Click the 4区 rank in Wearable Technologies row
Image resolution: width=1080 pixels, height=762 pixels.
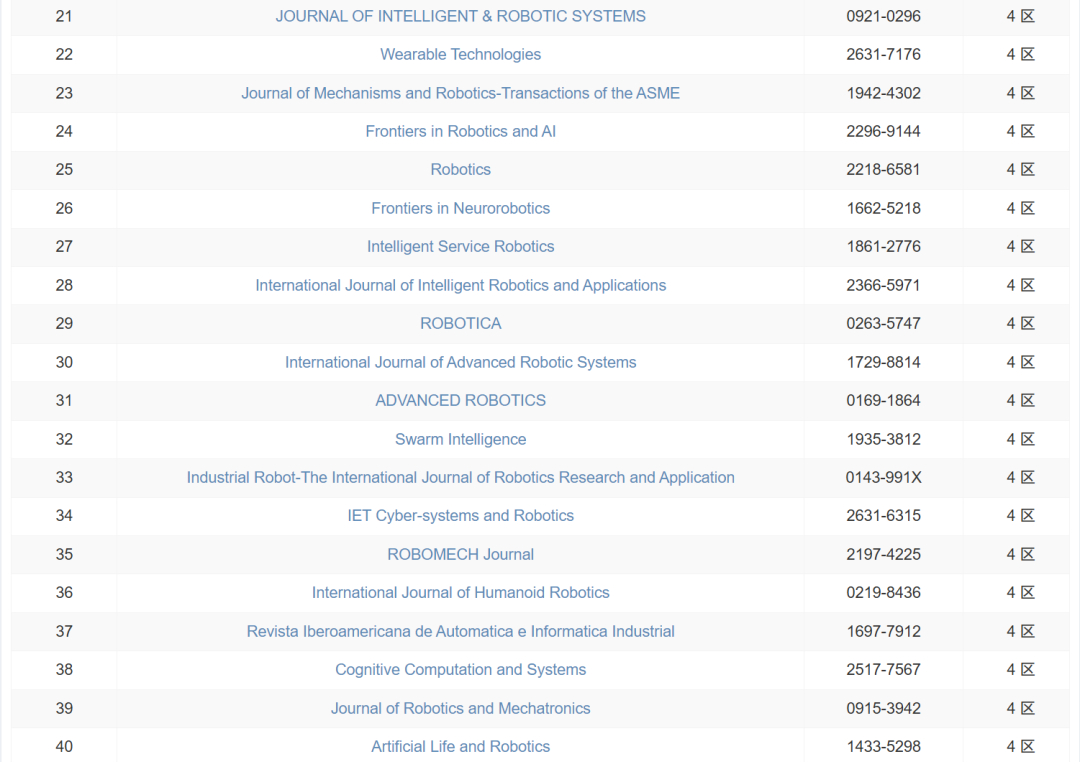[x=1020, y=54]
